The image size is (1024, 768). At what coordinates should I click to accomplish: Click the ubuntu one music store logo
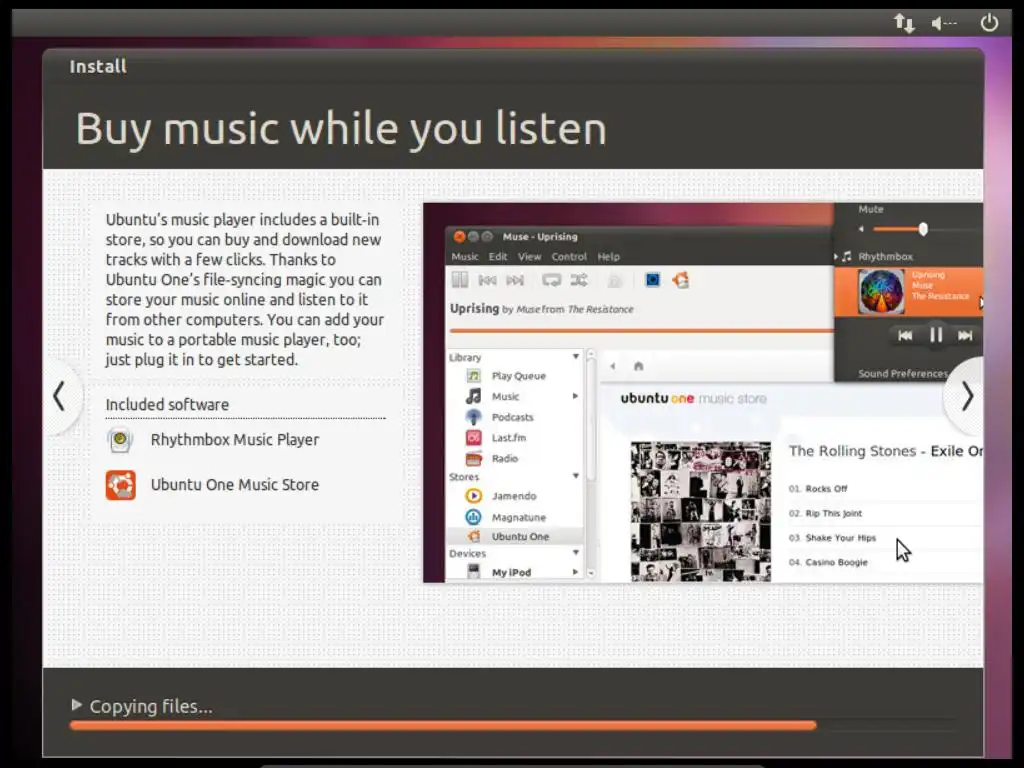pos(694,398)
